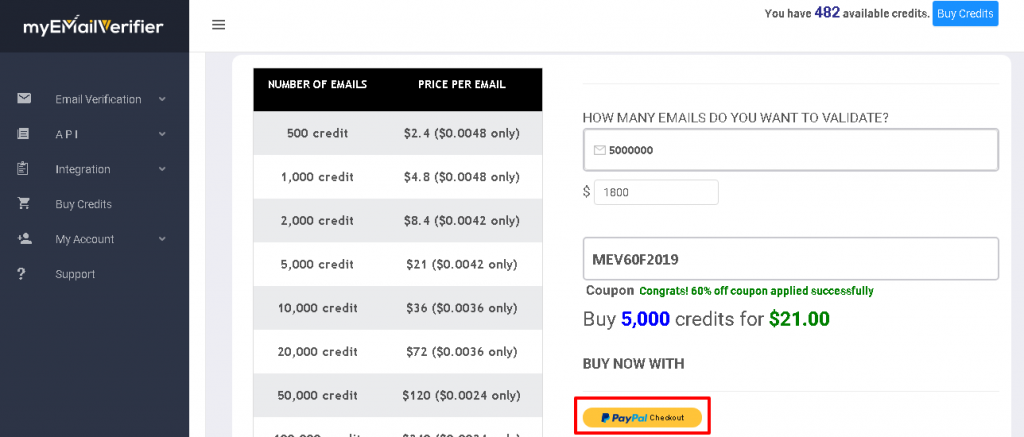The height and width of the screenshot is (437, 1024).
Task: Expand the API submenu arrow
Action: (x=162, y=134)
